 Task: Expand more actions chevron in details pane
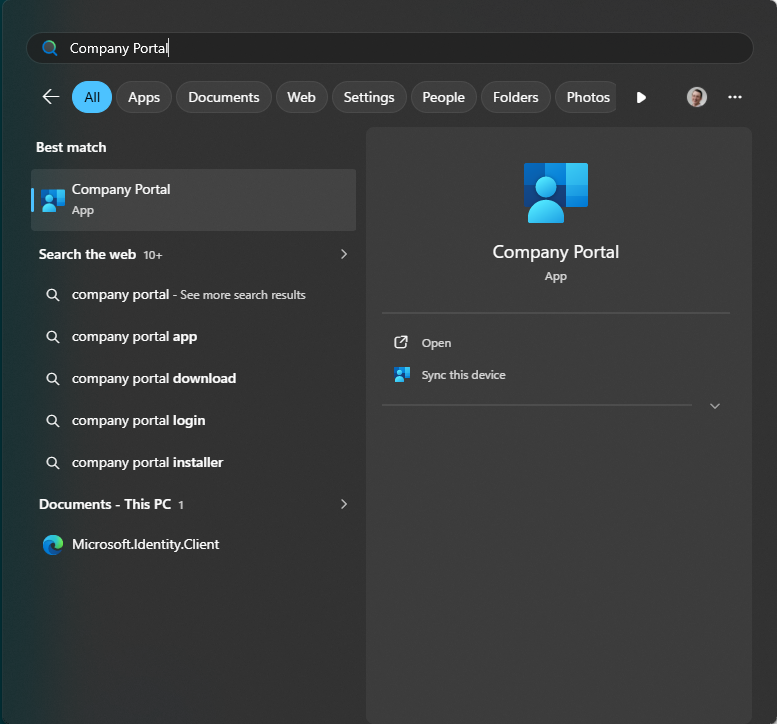click(714, 406)
